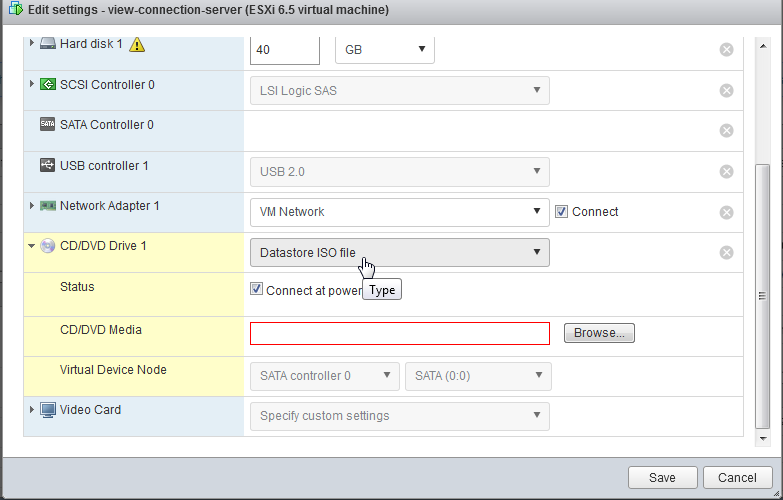Expand Network Adapter 1 details
The width and height of the screenshot is (783, 500).
pyautogui.click(x=31, y=205)
